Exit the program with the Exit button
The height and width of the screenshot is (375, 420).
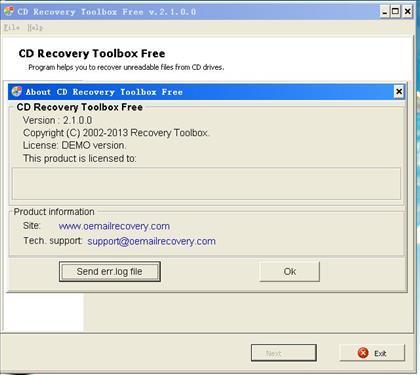[x=372, y=353]
